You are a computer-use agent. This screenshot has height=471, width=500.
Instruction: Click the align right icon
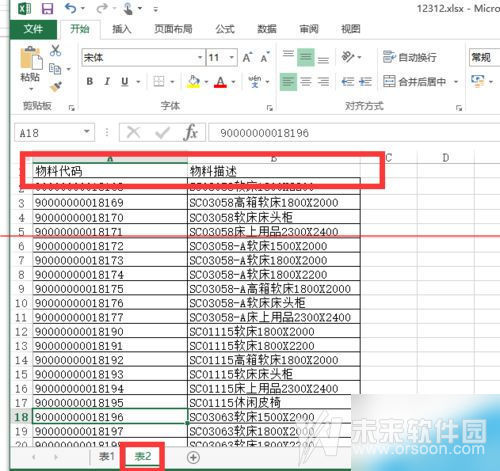323,81
